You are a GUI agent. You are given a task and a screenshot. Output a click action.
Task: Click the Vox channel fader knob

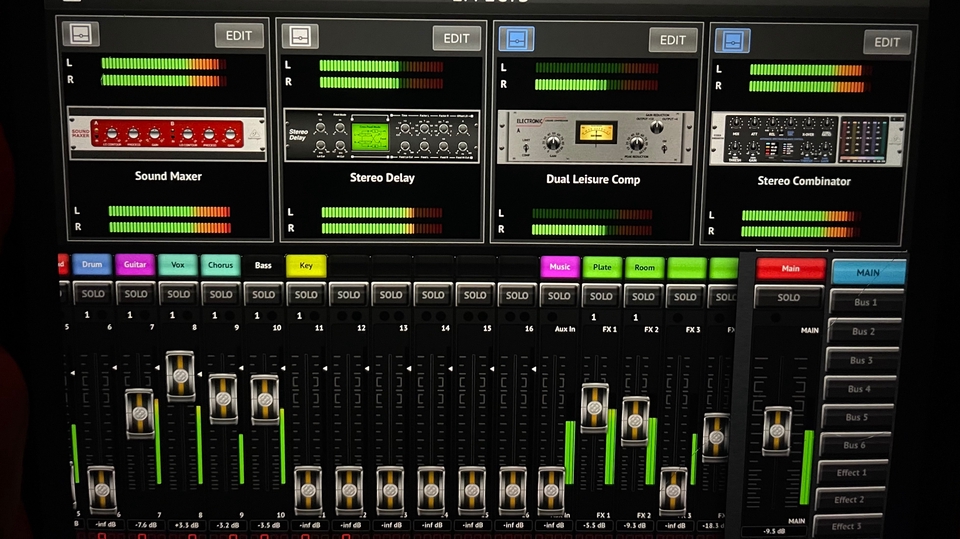click(180, 376)
